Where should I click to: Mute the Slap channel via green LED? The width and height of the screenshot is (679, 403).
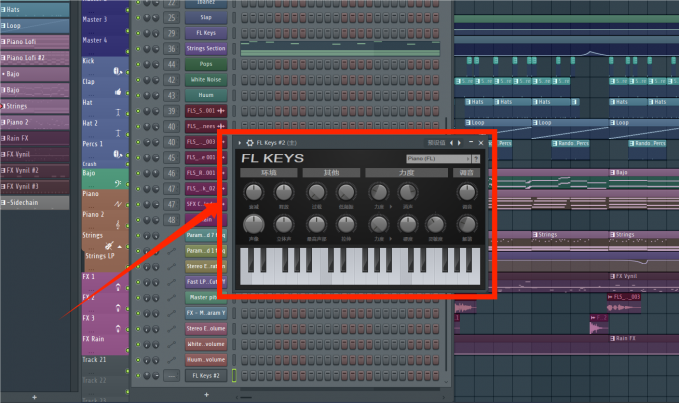(138, 18)
